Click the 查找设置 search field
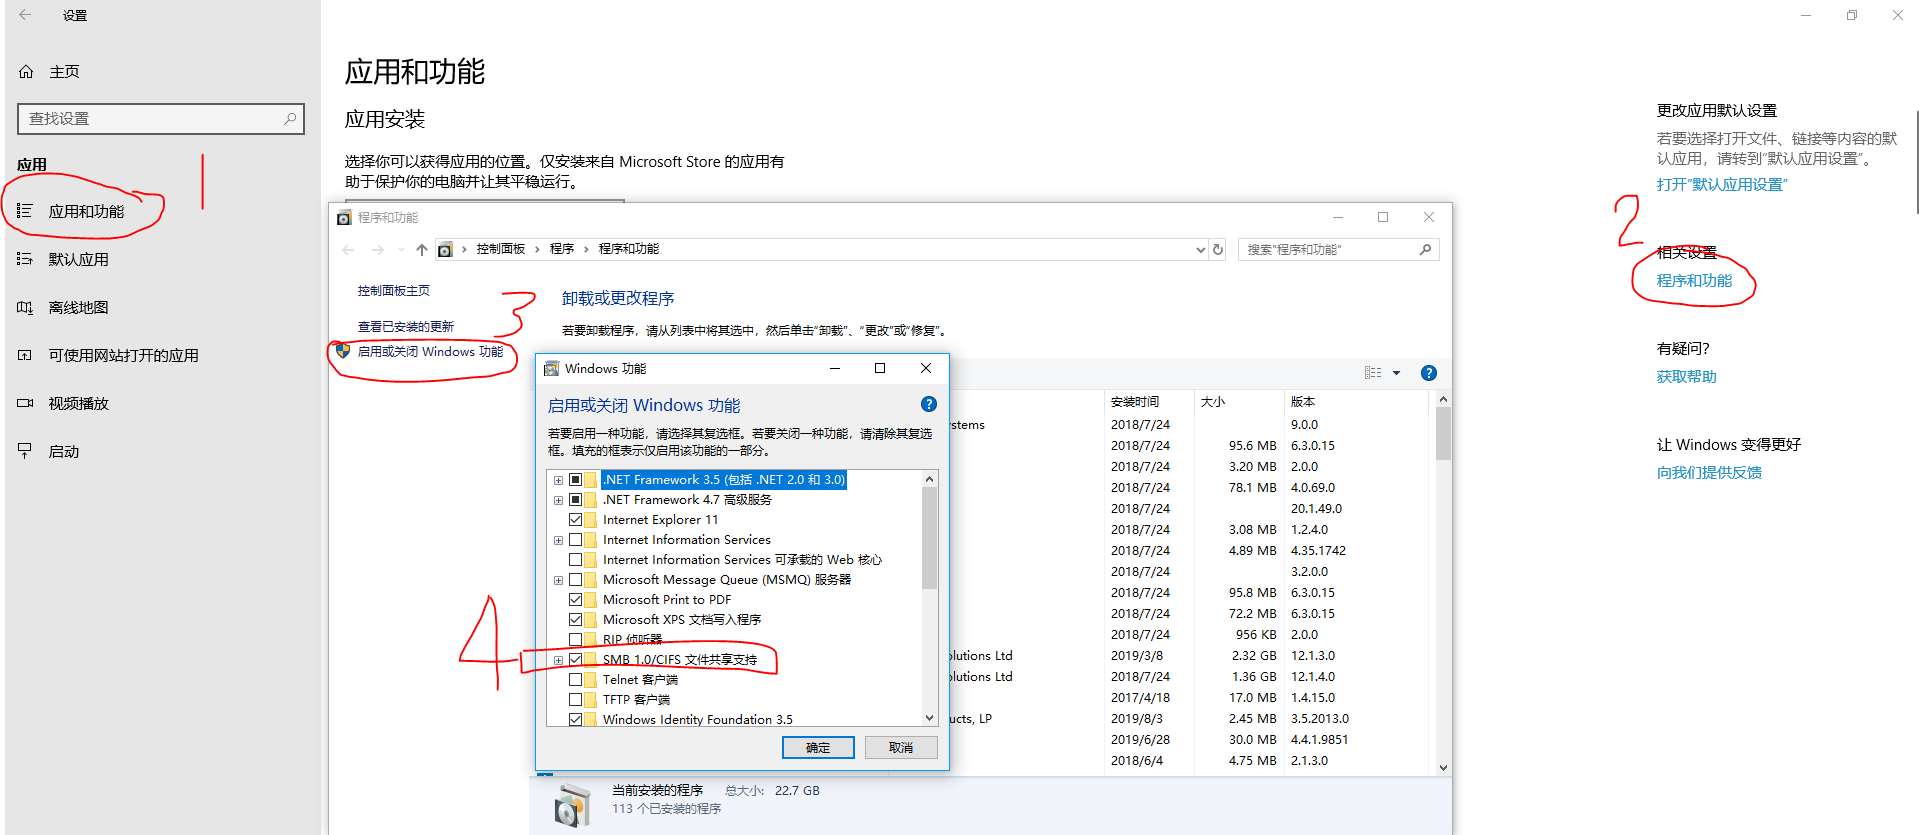 pyautogui.click(x=161, y=118)
